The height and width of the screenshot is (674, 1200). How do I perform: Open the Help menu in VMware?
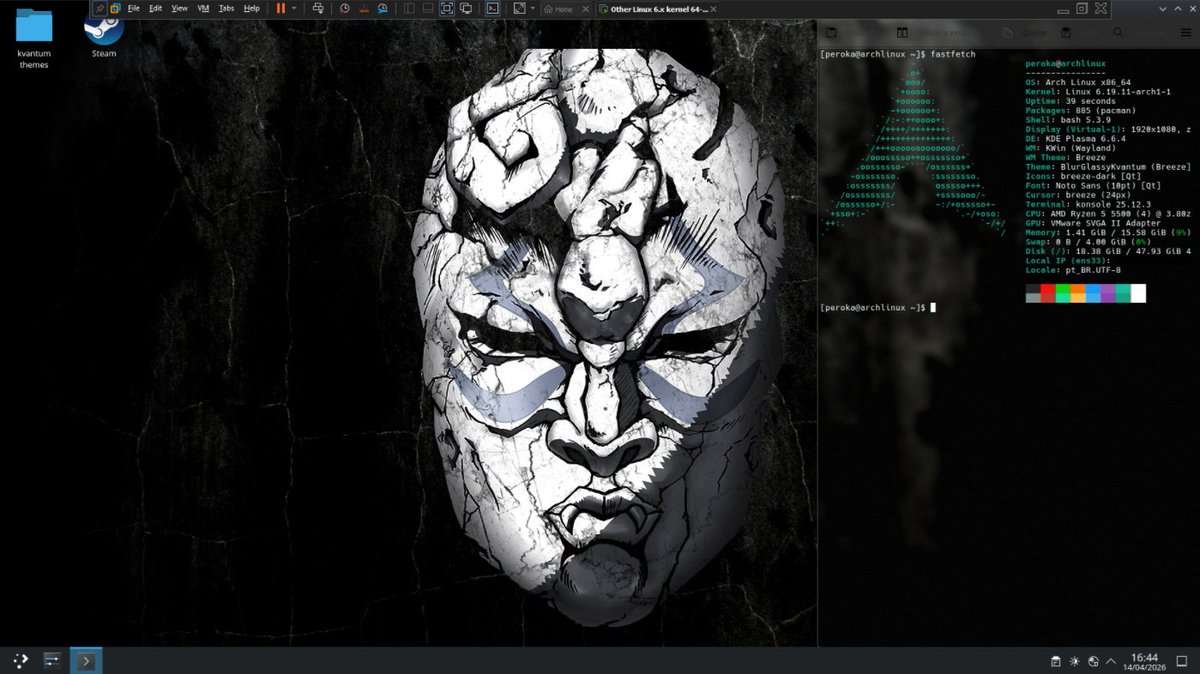(252, 8)
